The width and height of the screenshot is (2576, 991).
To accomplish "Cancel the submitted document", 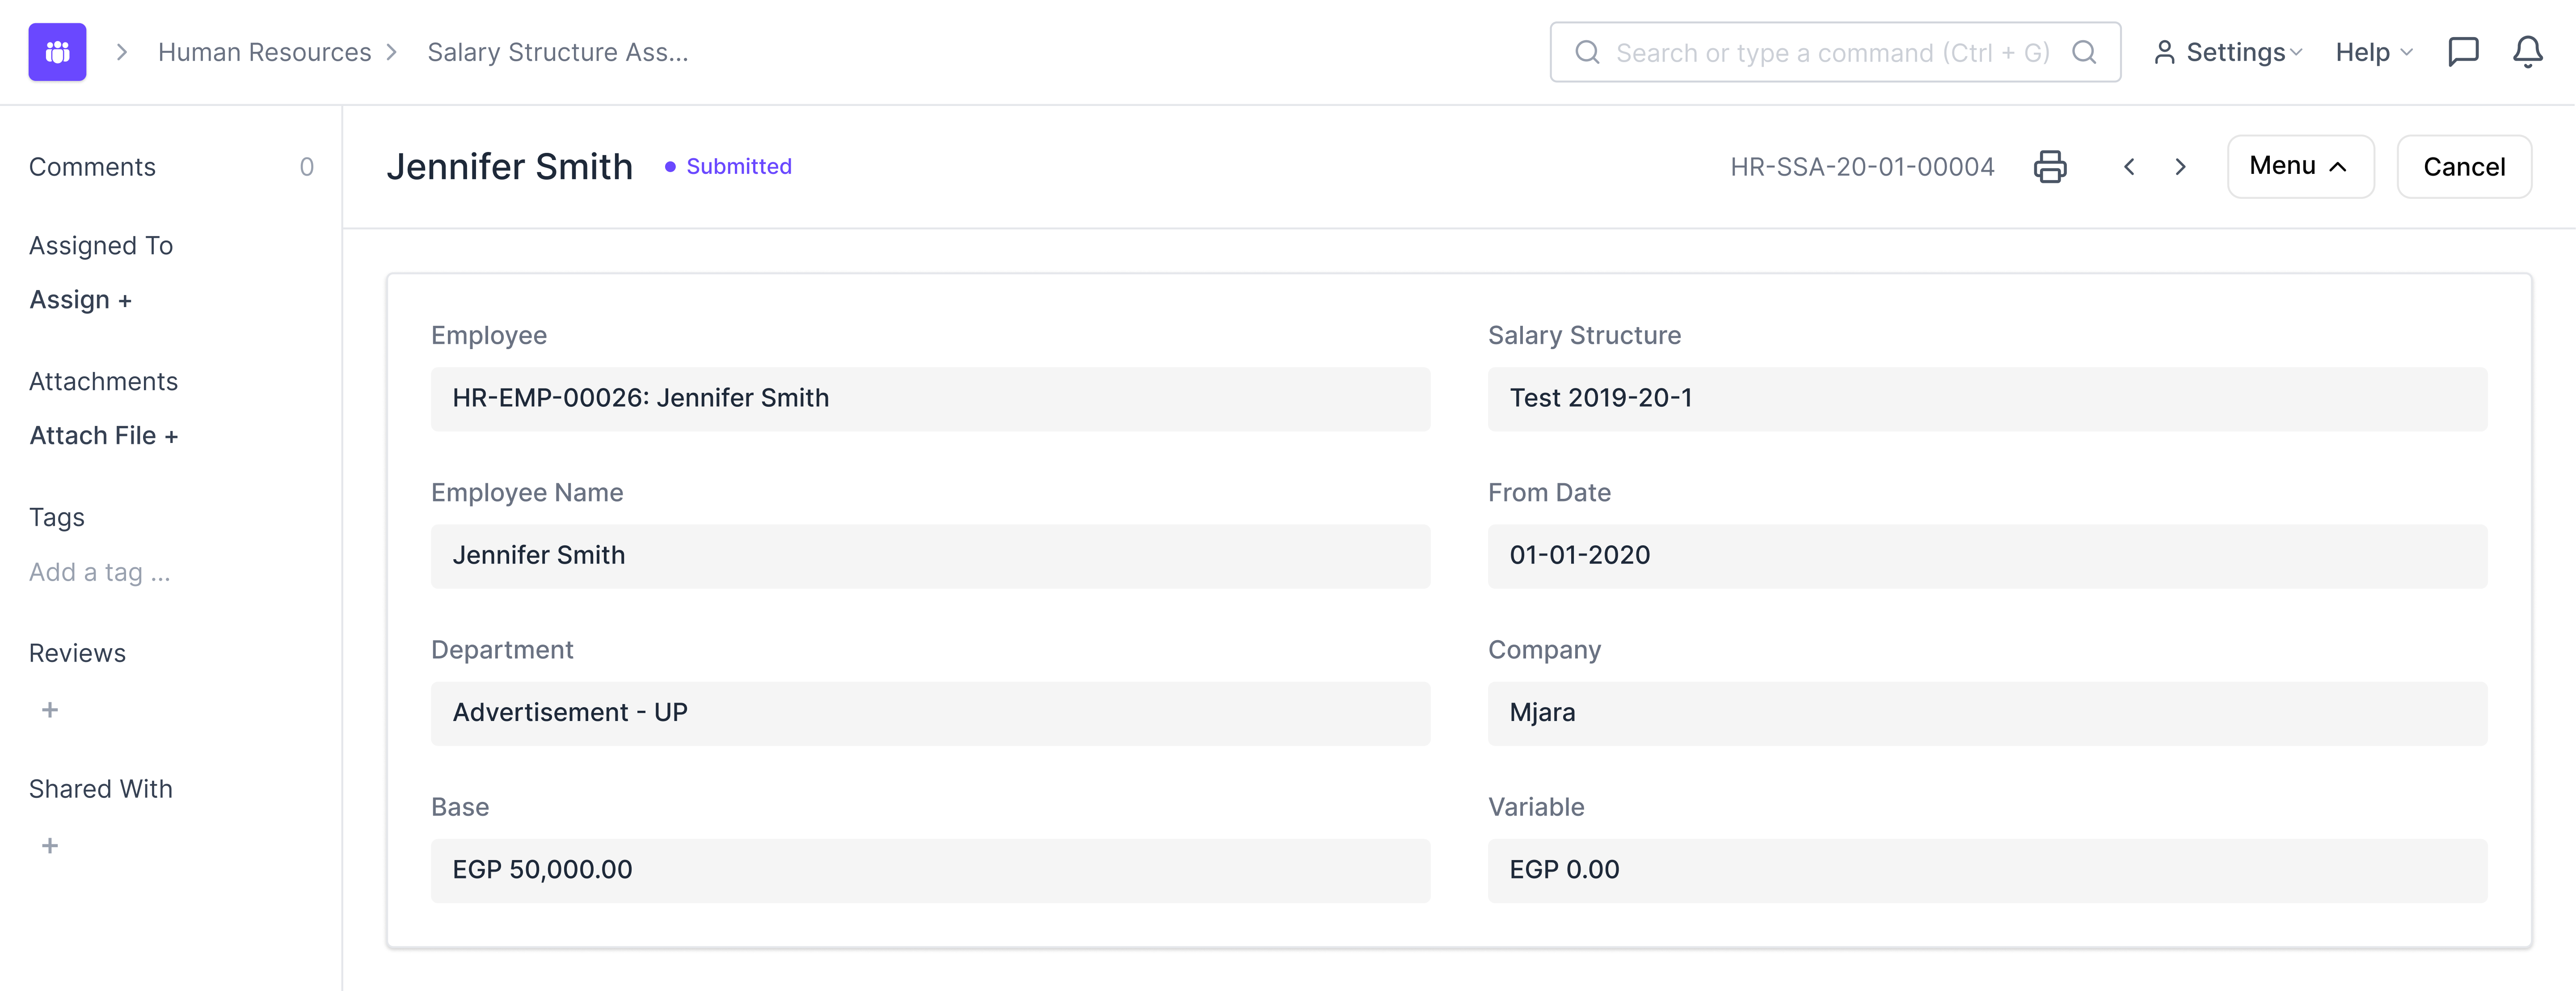I will pyautogui.click(x=2463, y=166).
